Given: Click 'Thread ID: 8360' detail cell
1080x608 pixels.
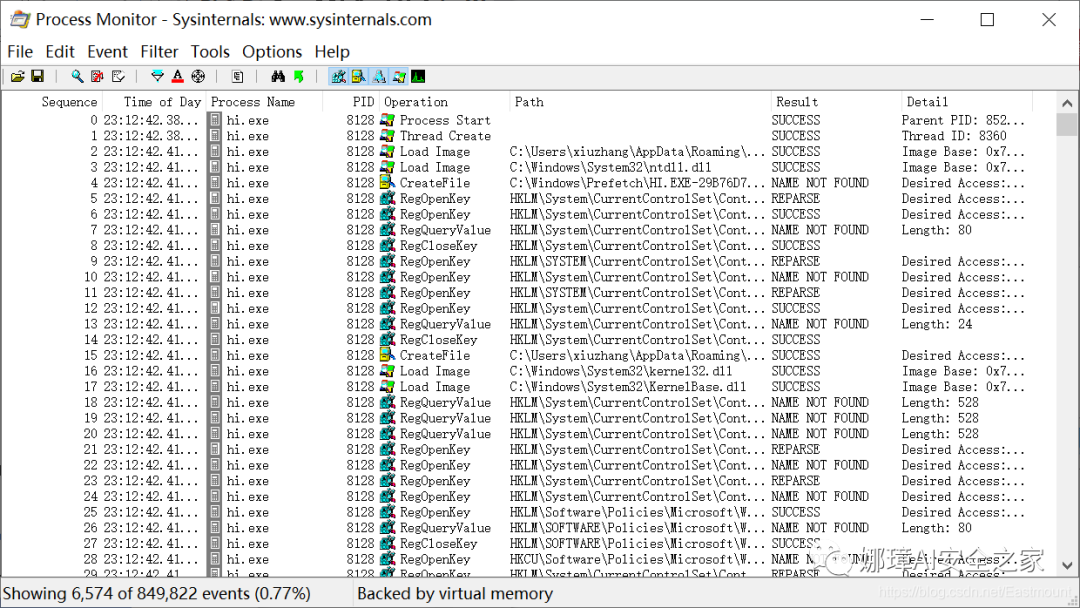Looking at the screenshot, I should (x=954, y=136).
